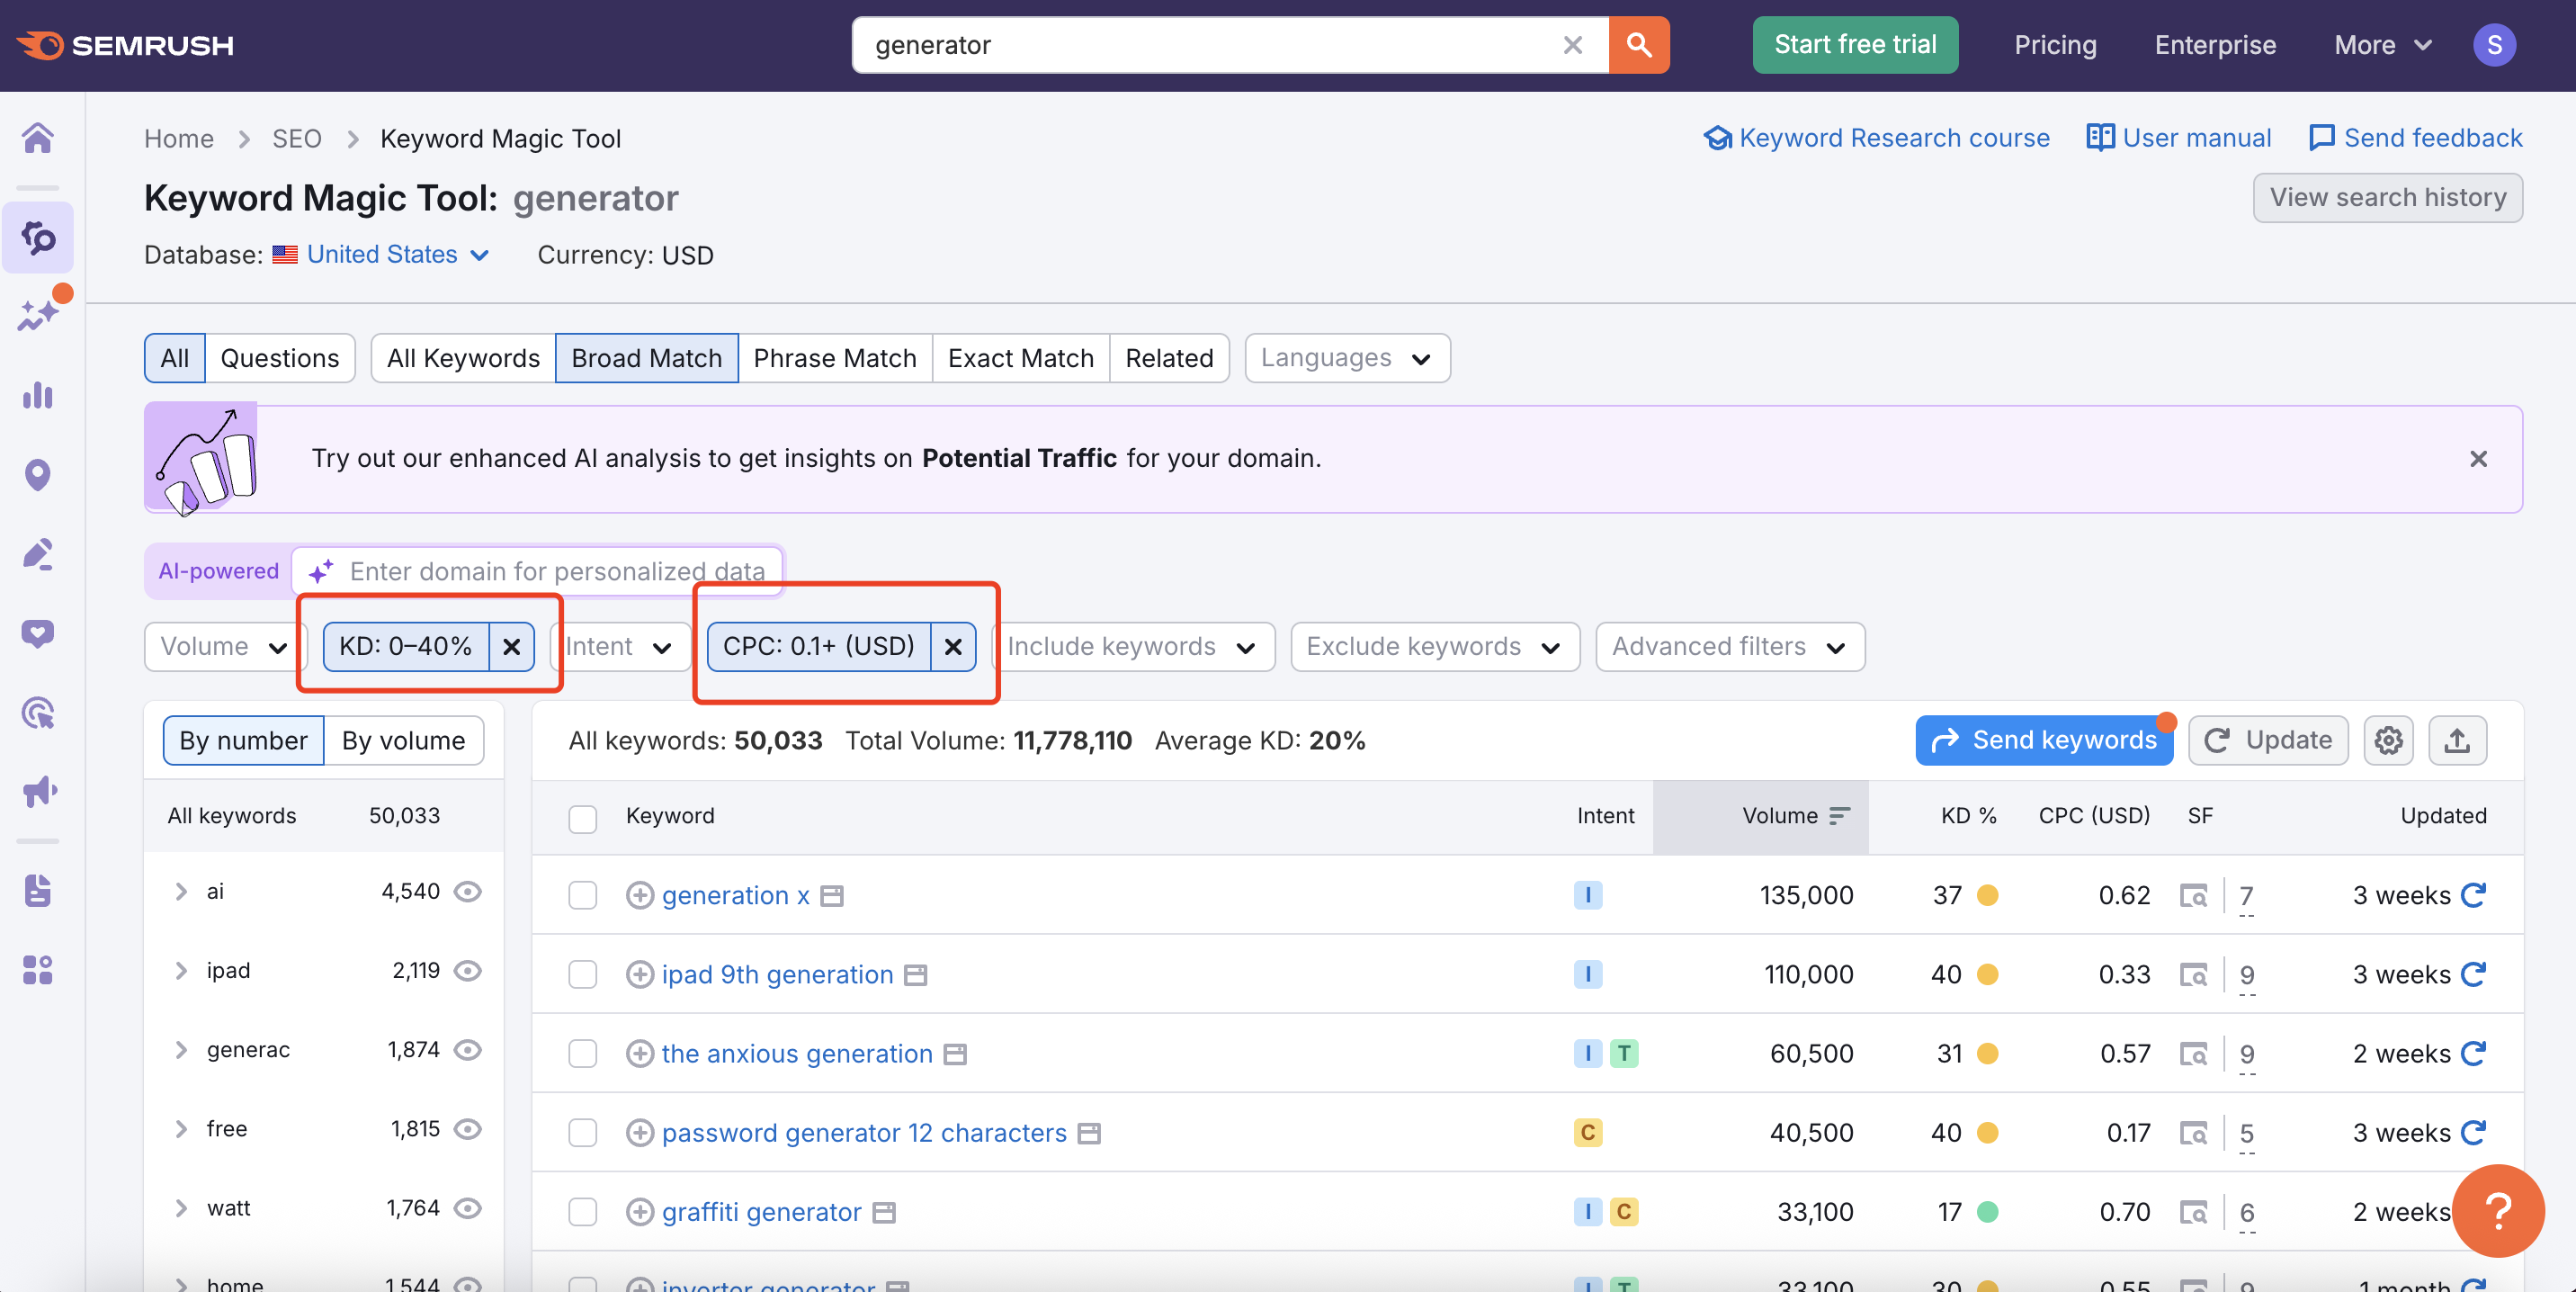Image resolution: width=2576 pixels, height=1292 pixels.
Task: Click the orange search magnifier button
Action: click(x=1638, y=45)
